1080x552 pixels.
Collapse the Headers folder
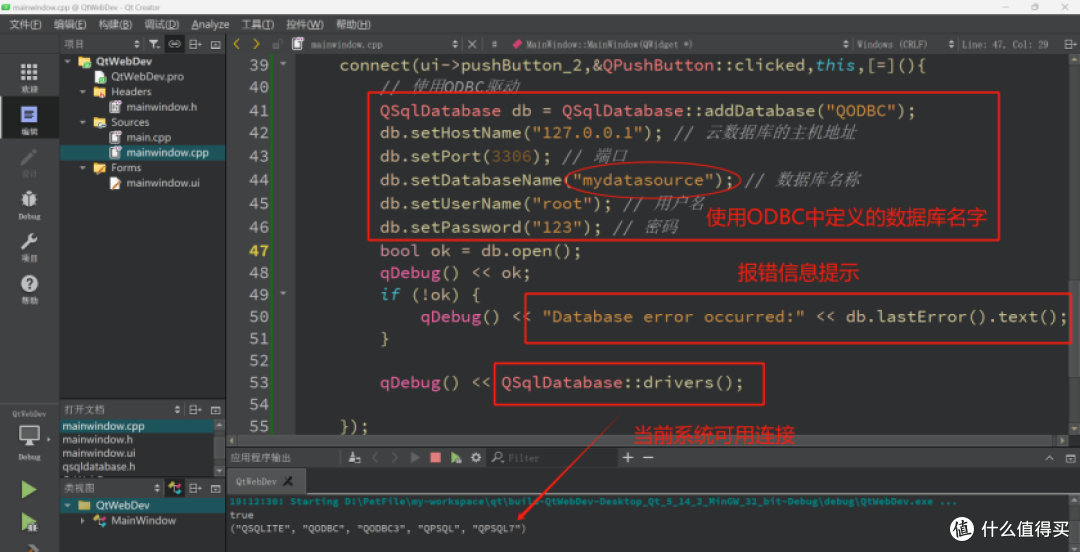click(x=83, y=91)
